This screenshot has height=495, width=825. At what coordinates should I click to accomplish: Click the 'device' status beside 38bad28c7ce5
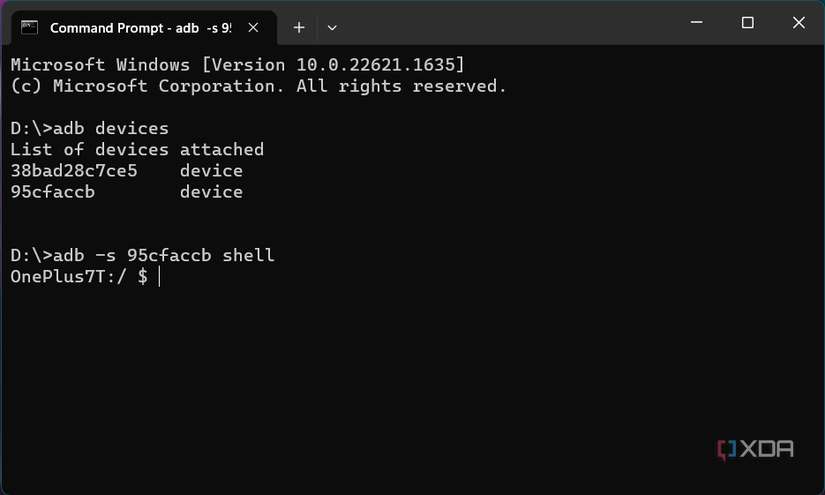(x=211, y=171)
